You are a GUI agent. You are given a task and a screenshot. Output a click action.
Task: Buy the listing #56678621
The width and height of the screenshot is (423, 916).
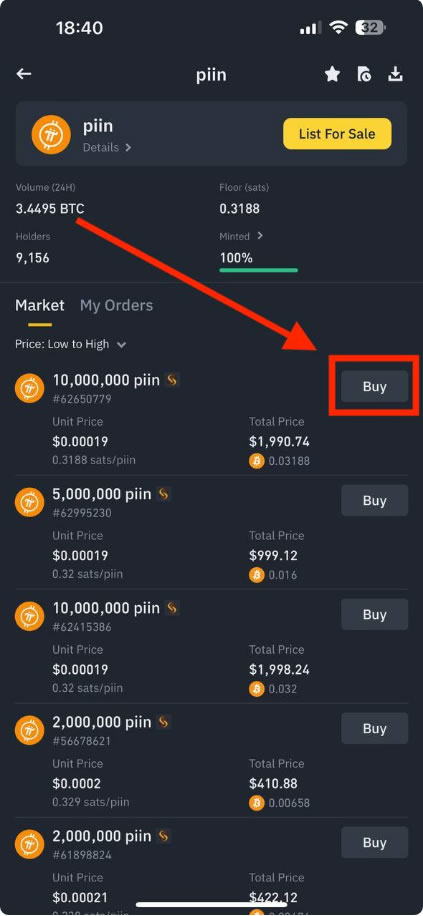(x=375, y=728)
